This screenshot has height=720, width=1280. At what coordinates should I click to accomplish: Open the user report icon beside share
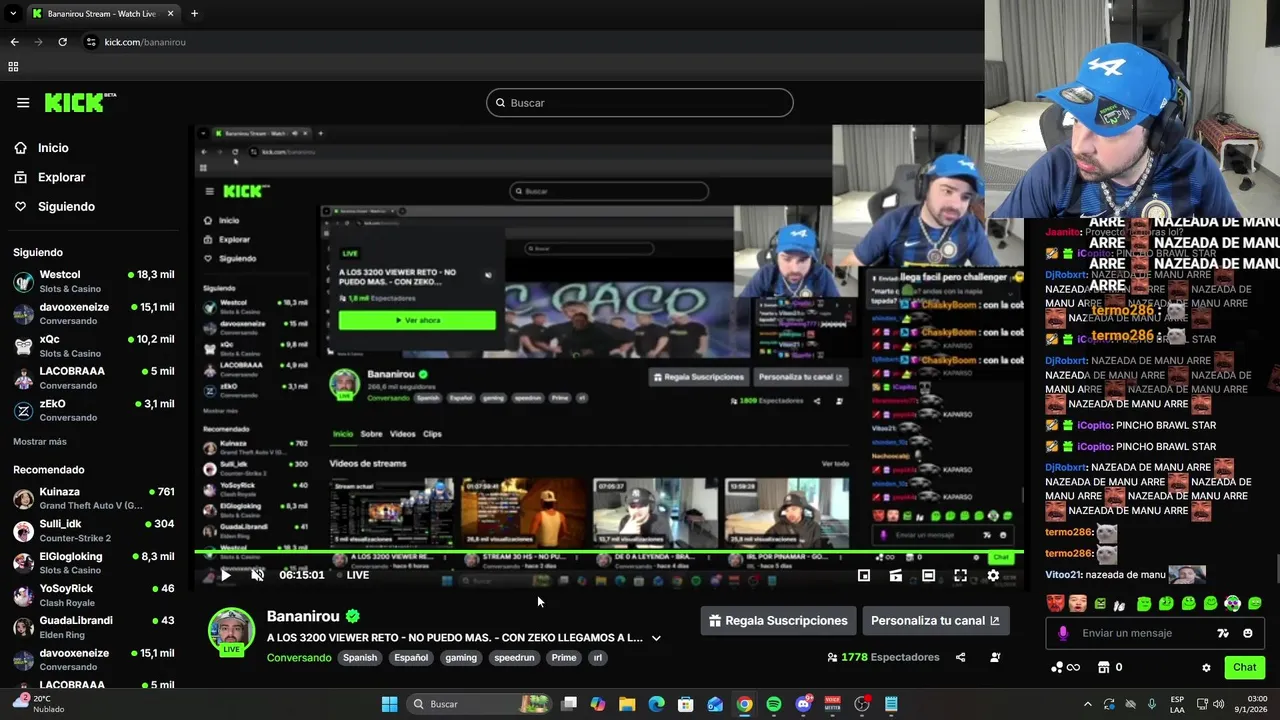pyautogui.click(x=995, y=657)
